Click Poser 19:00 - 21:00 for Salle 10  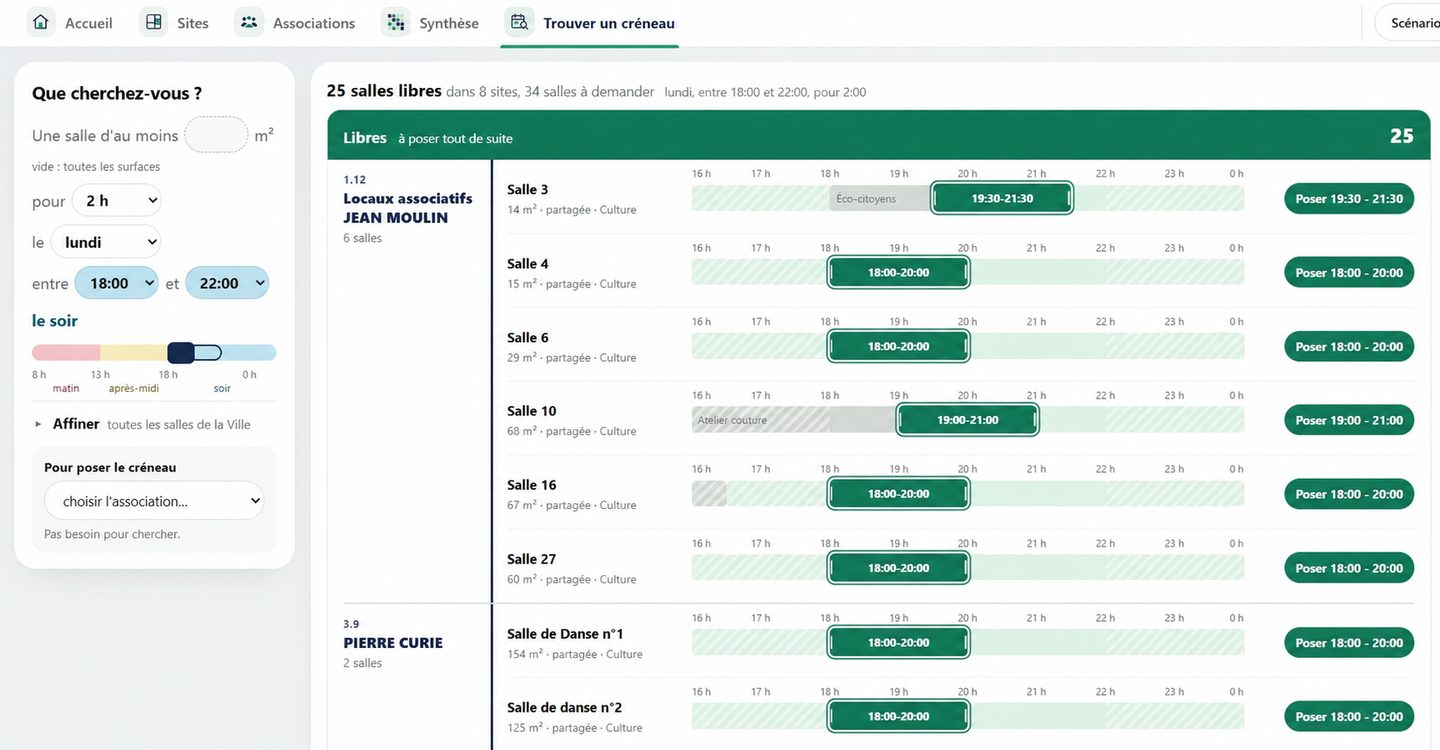point(1349,420)
